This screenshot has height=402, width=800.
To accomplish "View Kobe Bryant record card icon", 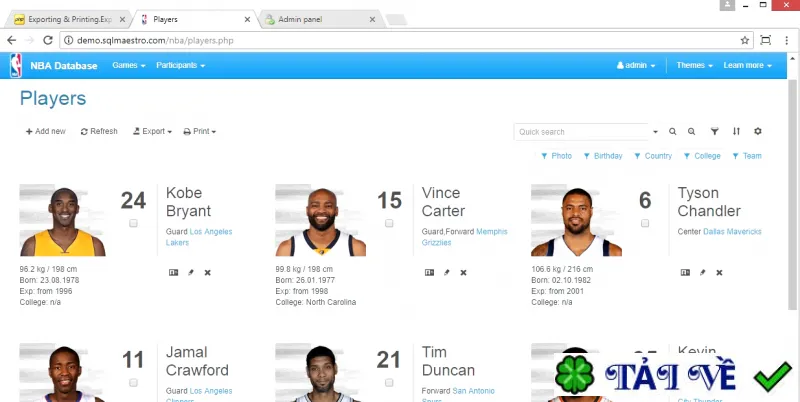I will click(x=173, y=272).
